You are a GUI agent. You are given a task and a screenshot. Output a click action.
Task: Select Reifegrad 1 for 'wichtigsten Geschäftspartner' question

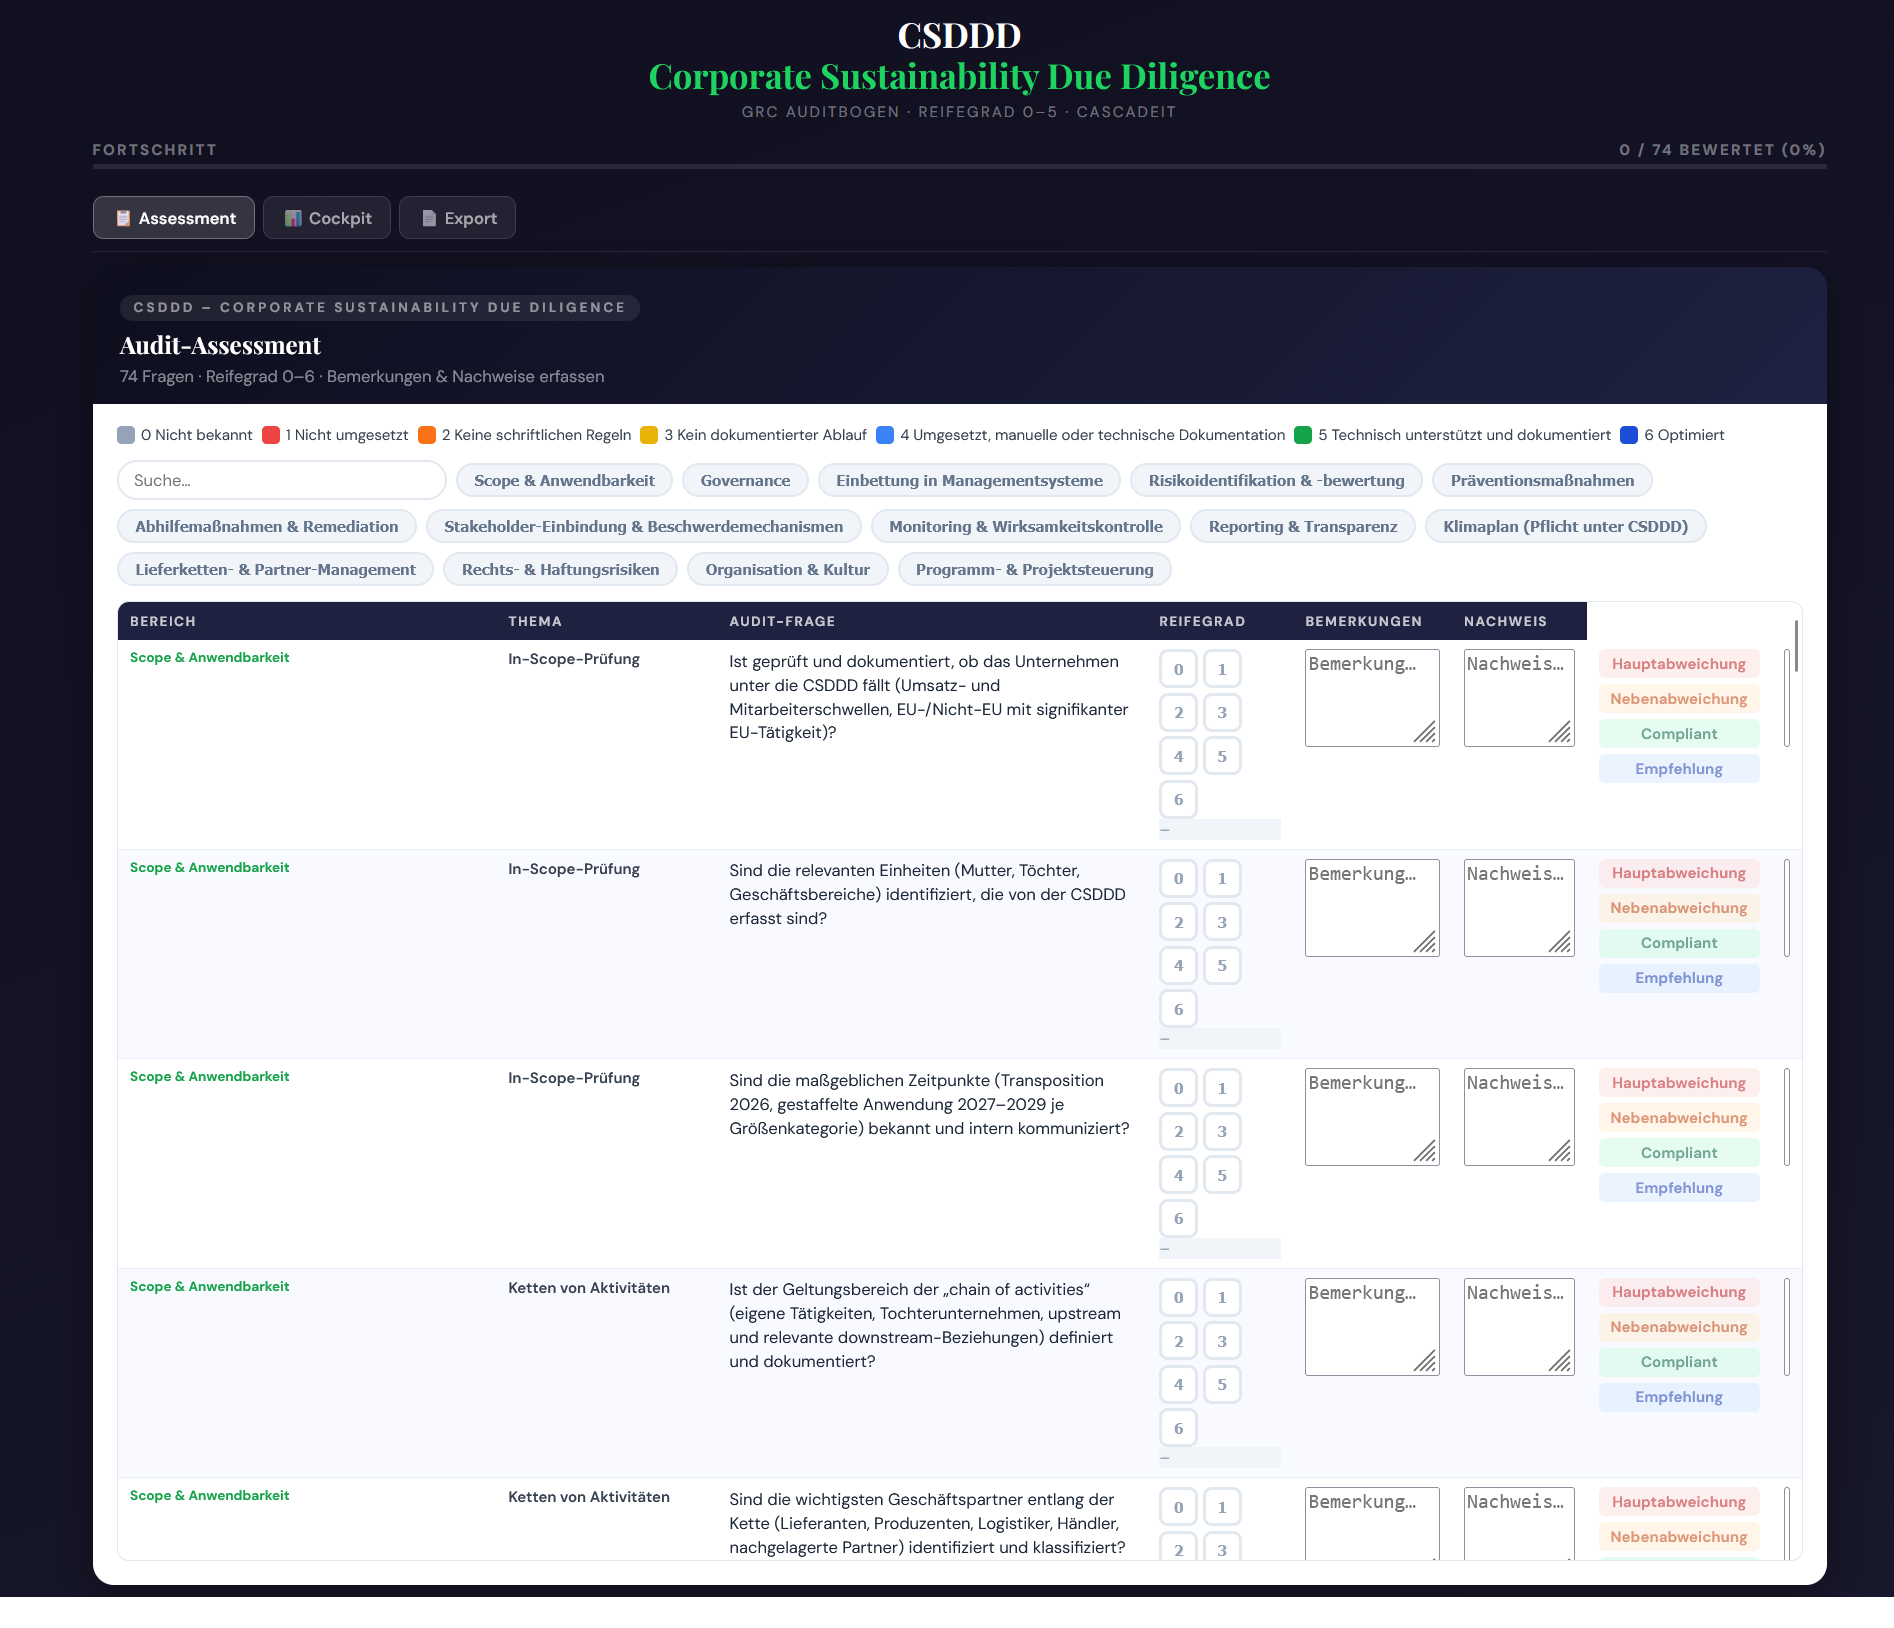tap(1222, 1507)
